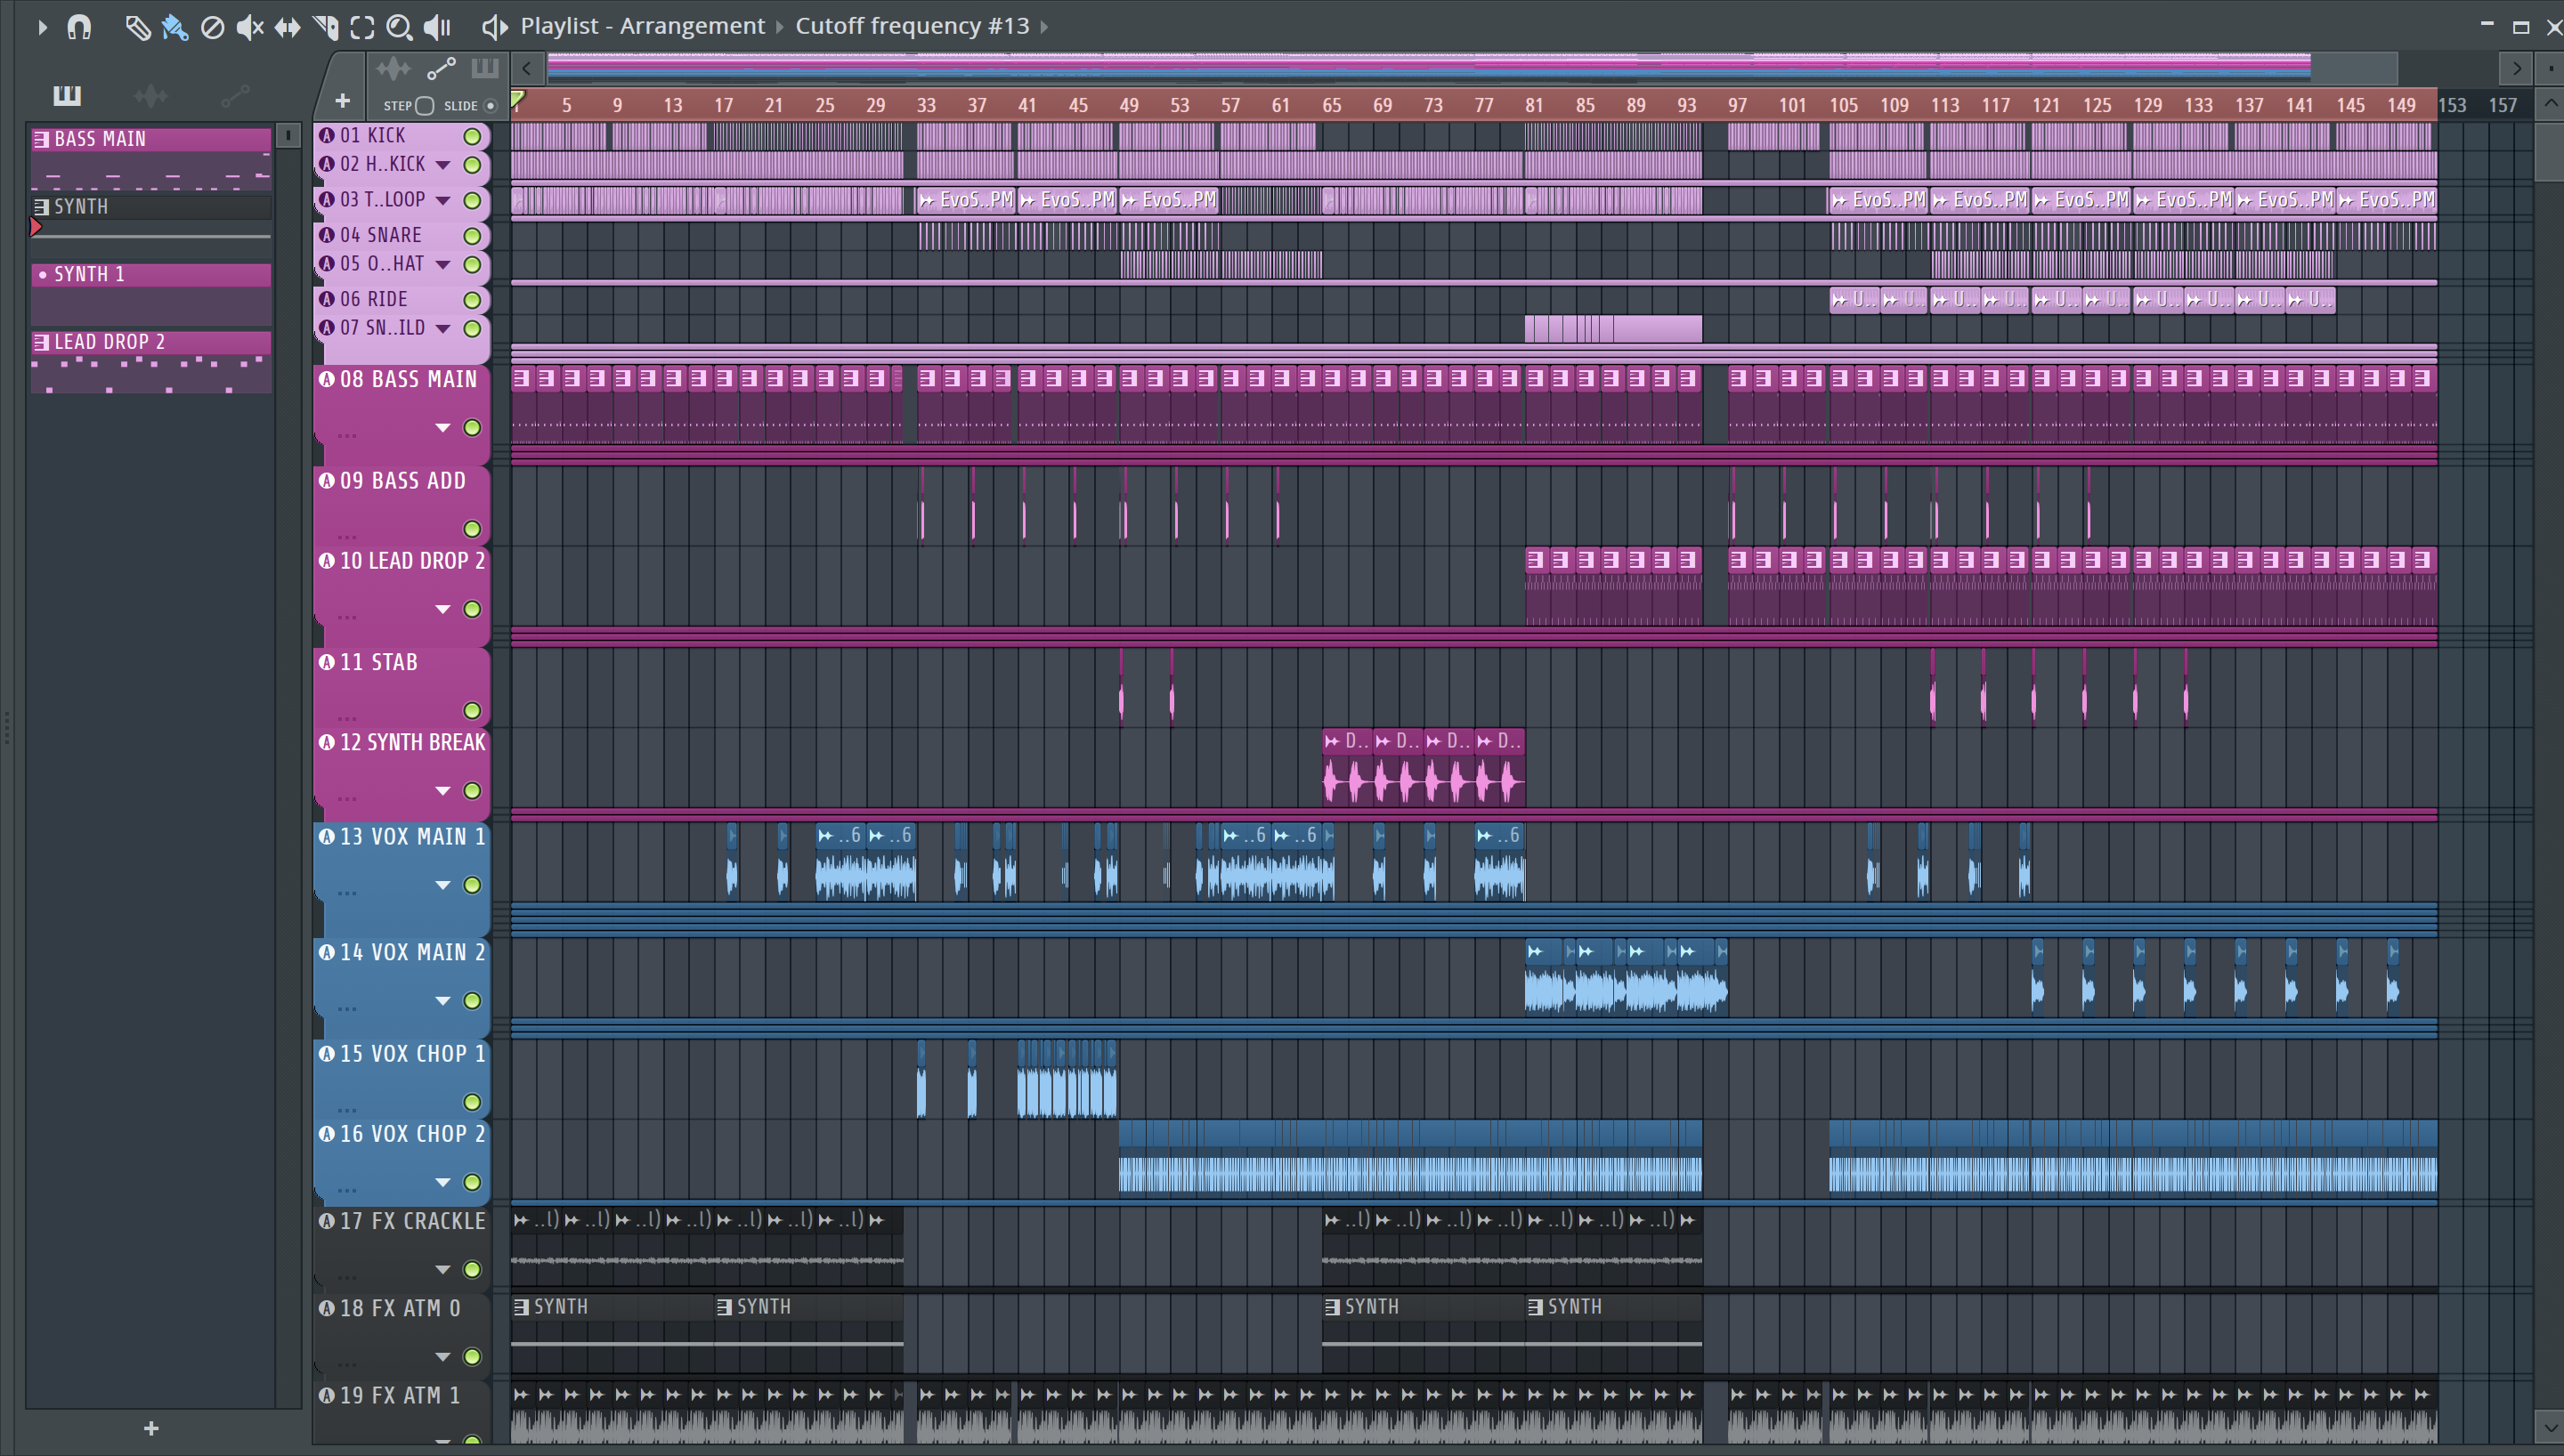Add new pattern with bottom plus
This screenshot has width=2564, height=1456.
151,1428
